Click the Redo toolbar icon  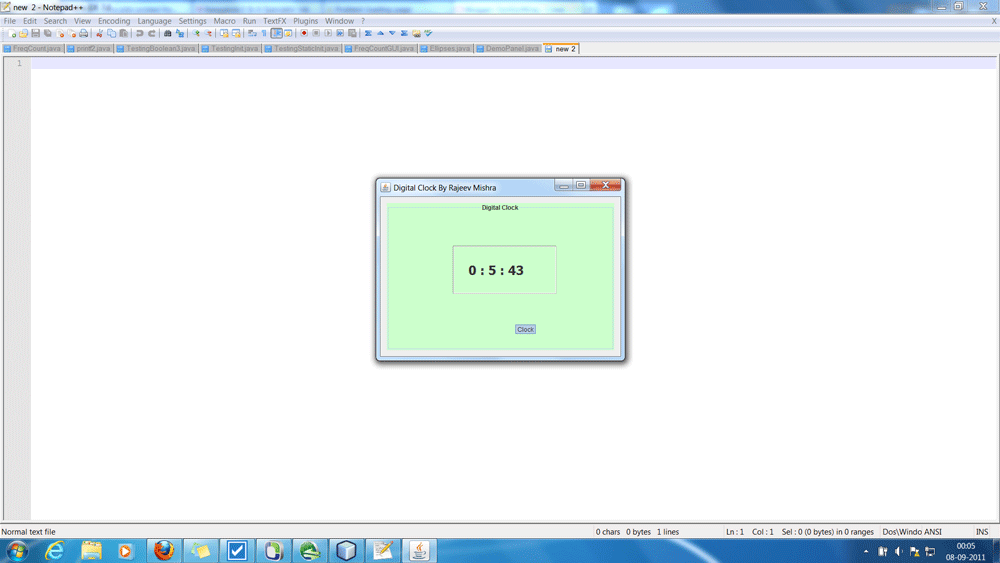pyautogui.click(x=152, y=33)
